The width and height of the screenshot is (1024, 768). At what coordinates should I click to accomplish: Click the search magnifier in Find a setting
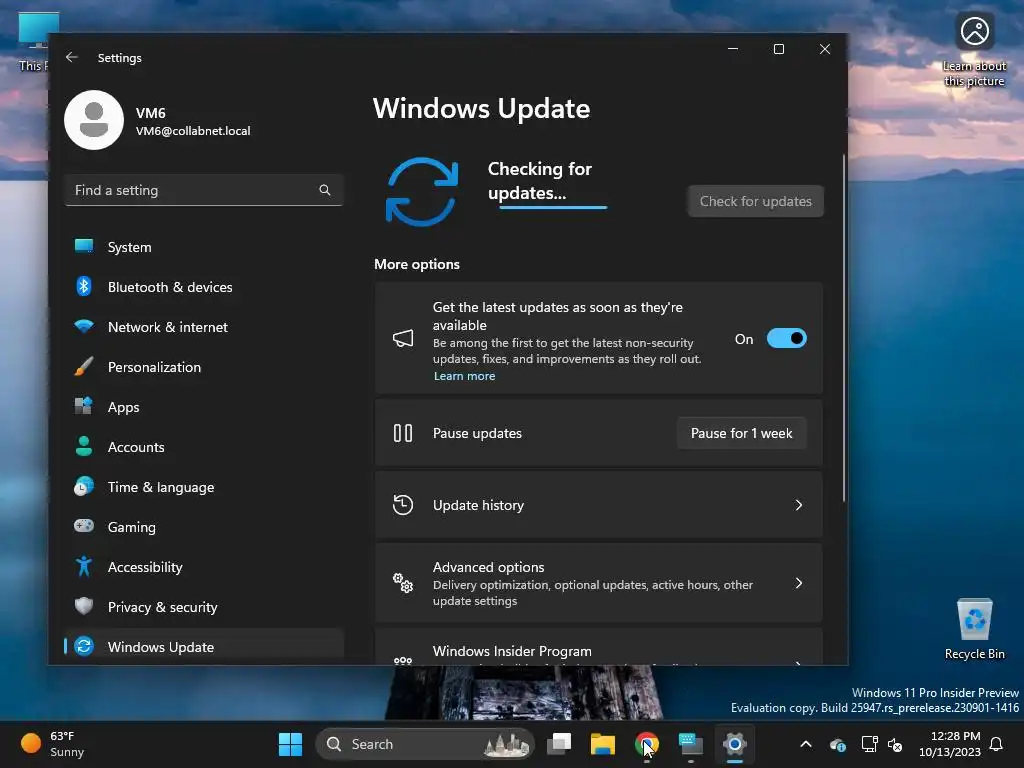pyautogui.click(x=325, y=190)
